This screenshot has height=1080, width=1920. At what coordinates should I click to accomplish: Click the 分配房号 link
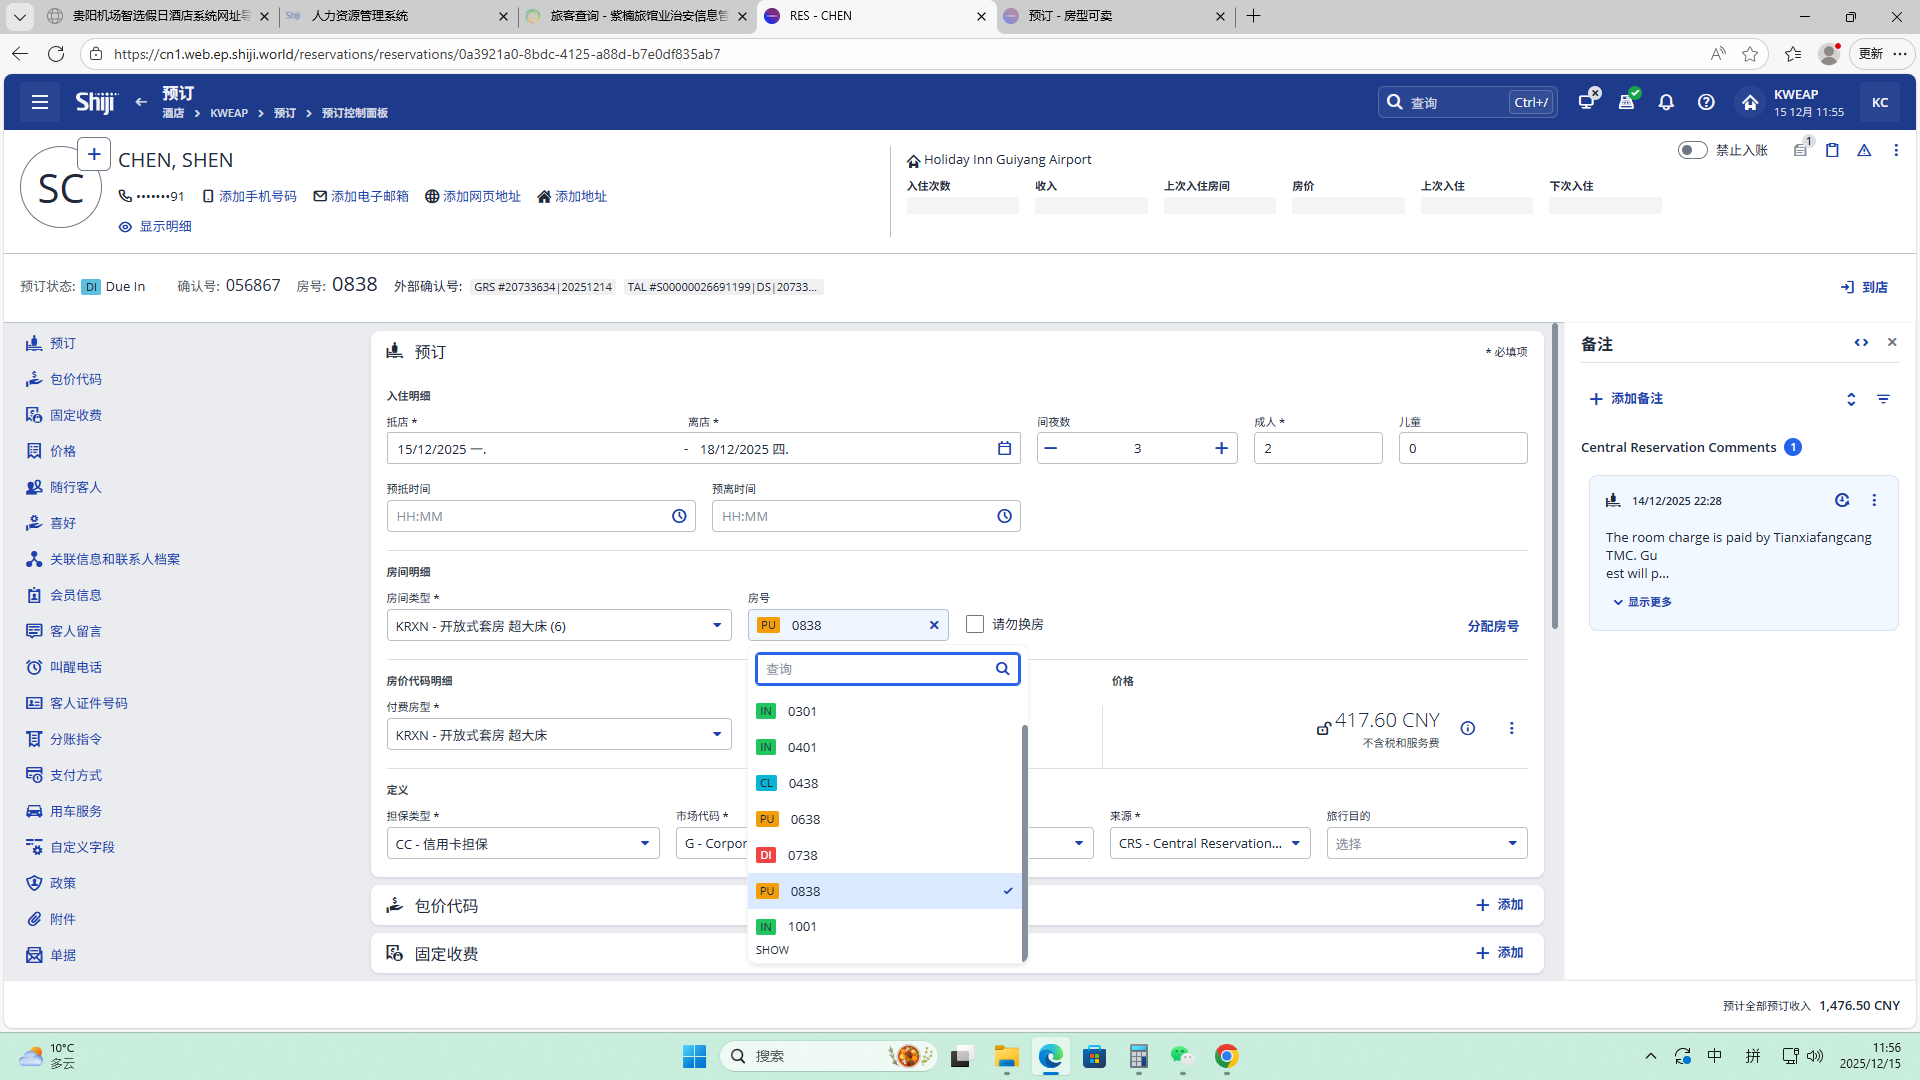pos(1492,626)
